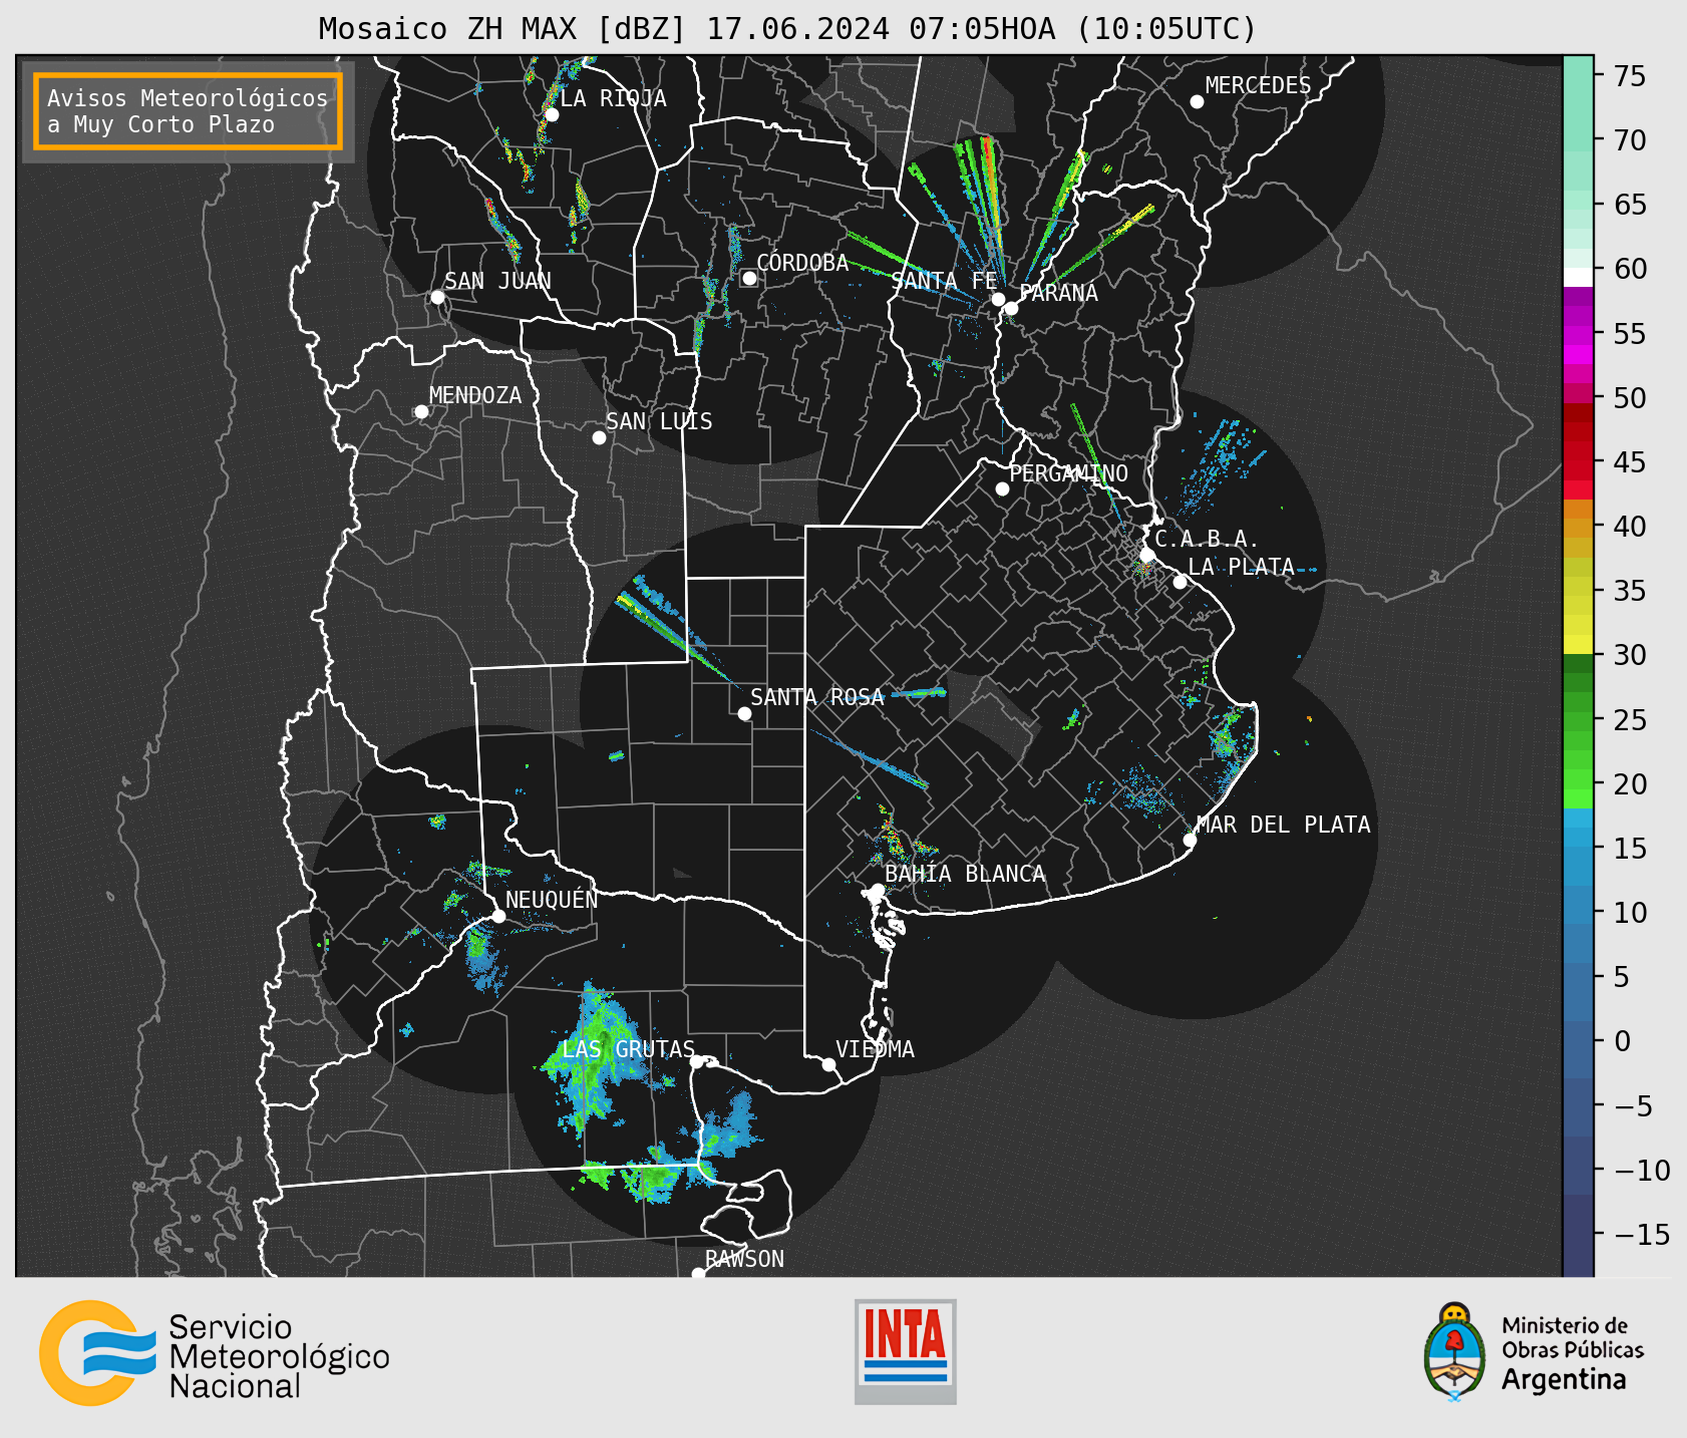Click the Neuquén city marker dot
Viewport: 1687px width, 1438px height.
[498, 916]
